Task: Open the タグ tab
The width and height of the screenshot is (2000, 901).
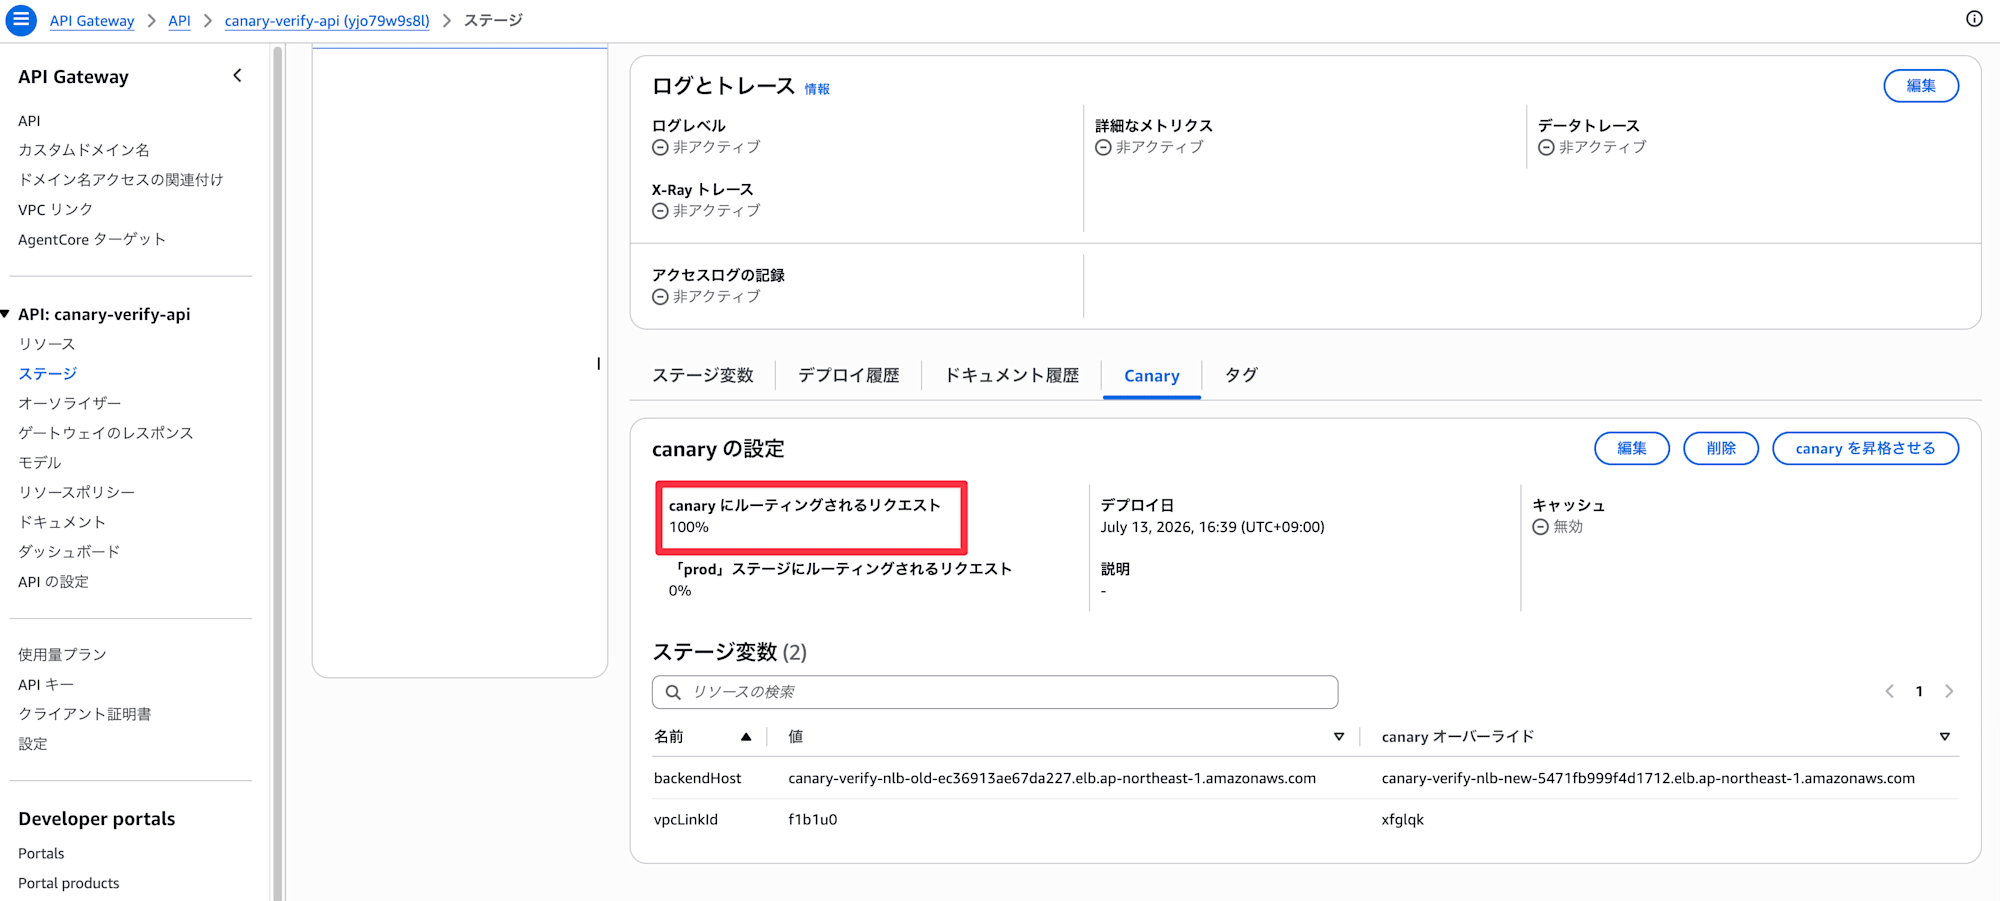Action: 1241,375
